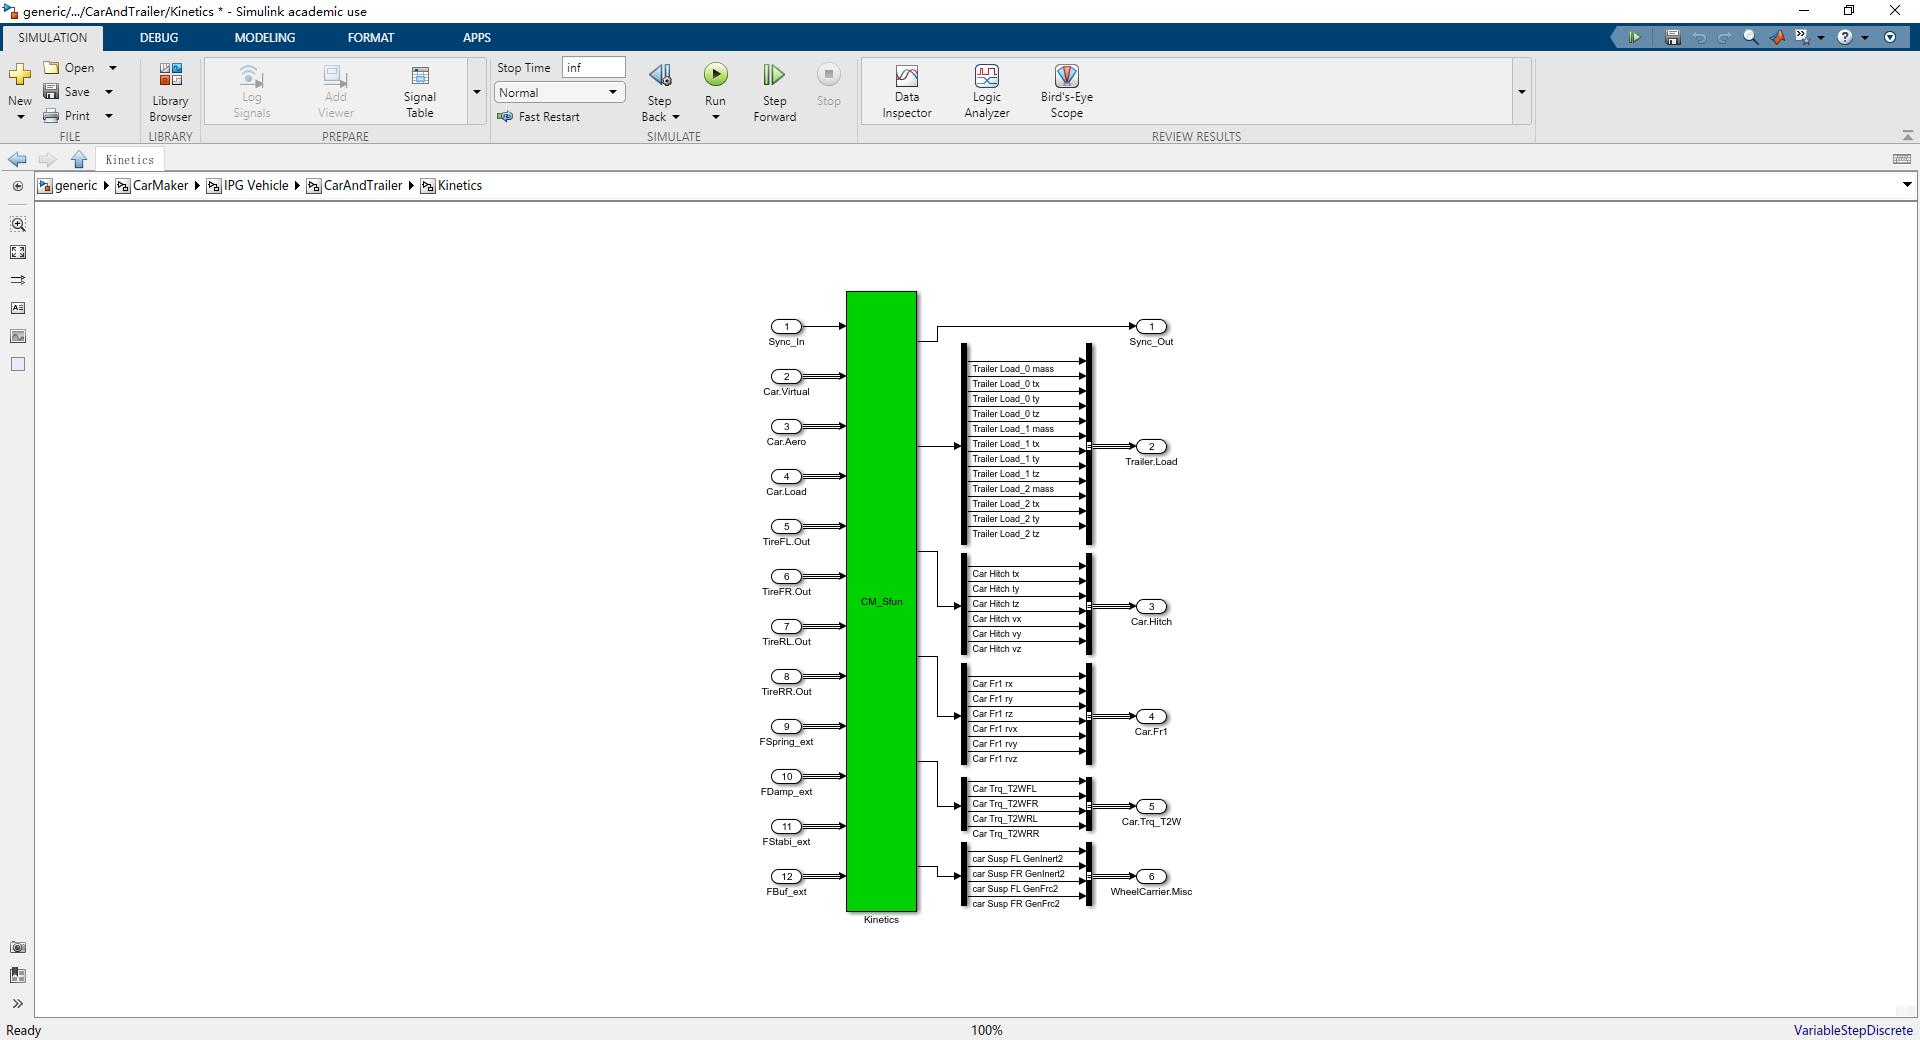Go to CarAndTrailer in the breadcrumb
Image resolution: width=1920 pixels, height=1040 pixels.
tap(363, 186)
